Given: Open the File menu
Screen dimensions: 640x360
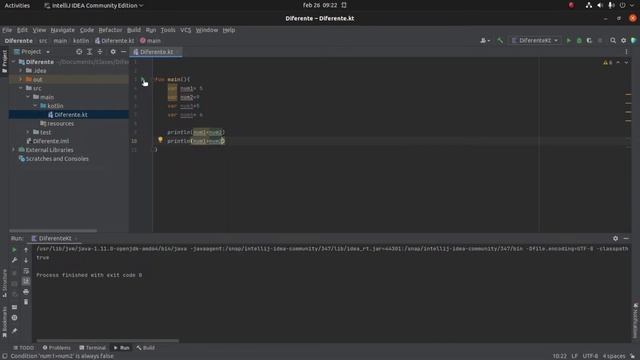Looking at the screenshot, I should pos(7,30).
